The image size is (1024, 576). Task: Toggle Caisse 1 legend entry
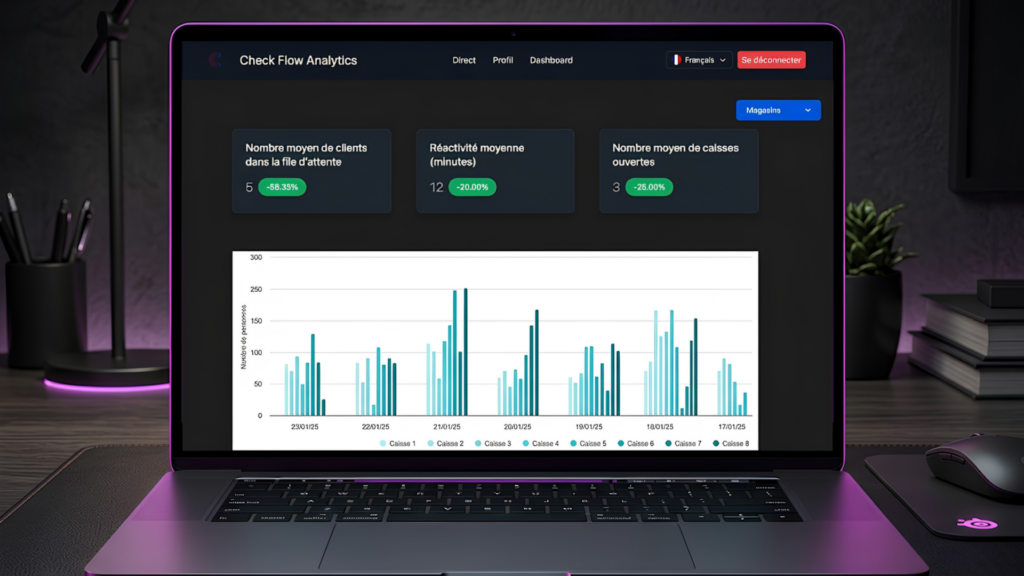(398, 443)
